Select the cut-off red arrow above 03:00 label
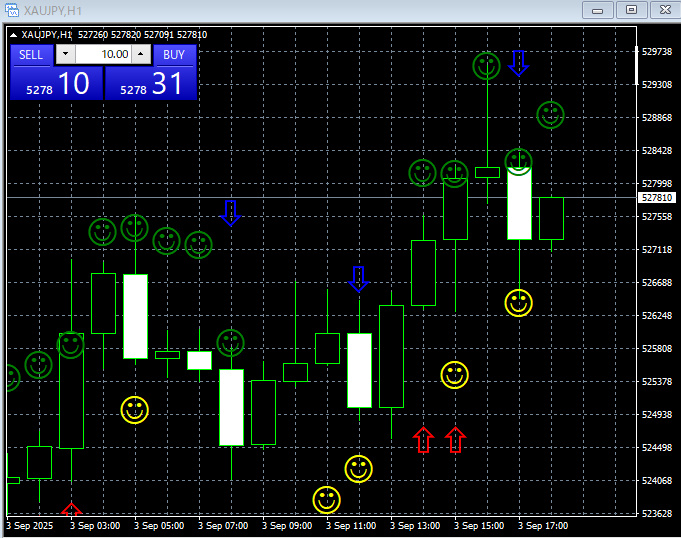Screen dimensions: 681x538 [x=72, y=509]
